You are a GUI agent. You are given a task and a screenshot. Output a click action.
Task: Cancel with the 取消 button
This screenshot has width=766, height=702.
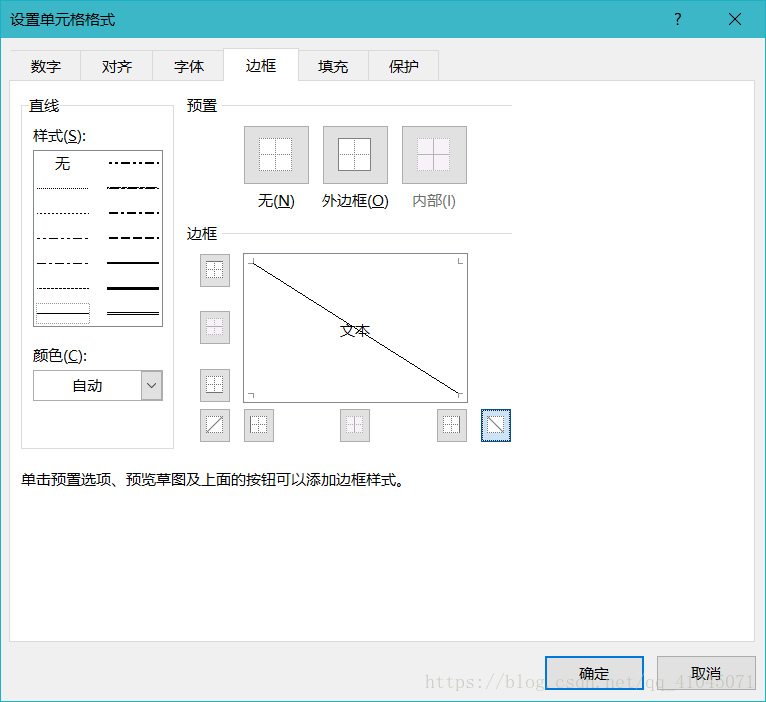point(706,673)
